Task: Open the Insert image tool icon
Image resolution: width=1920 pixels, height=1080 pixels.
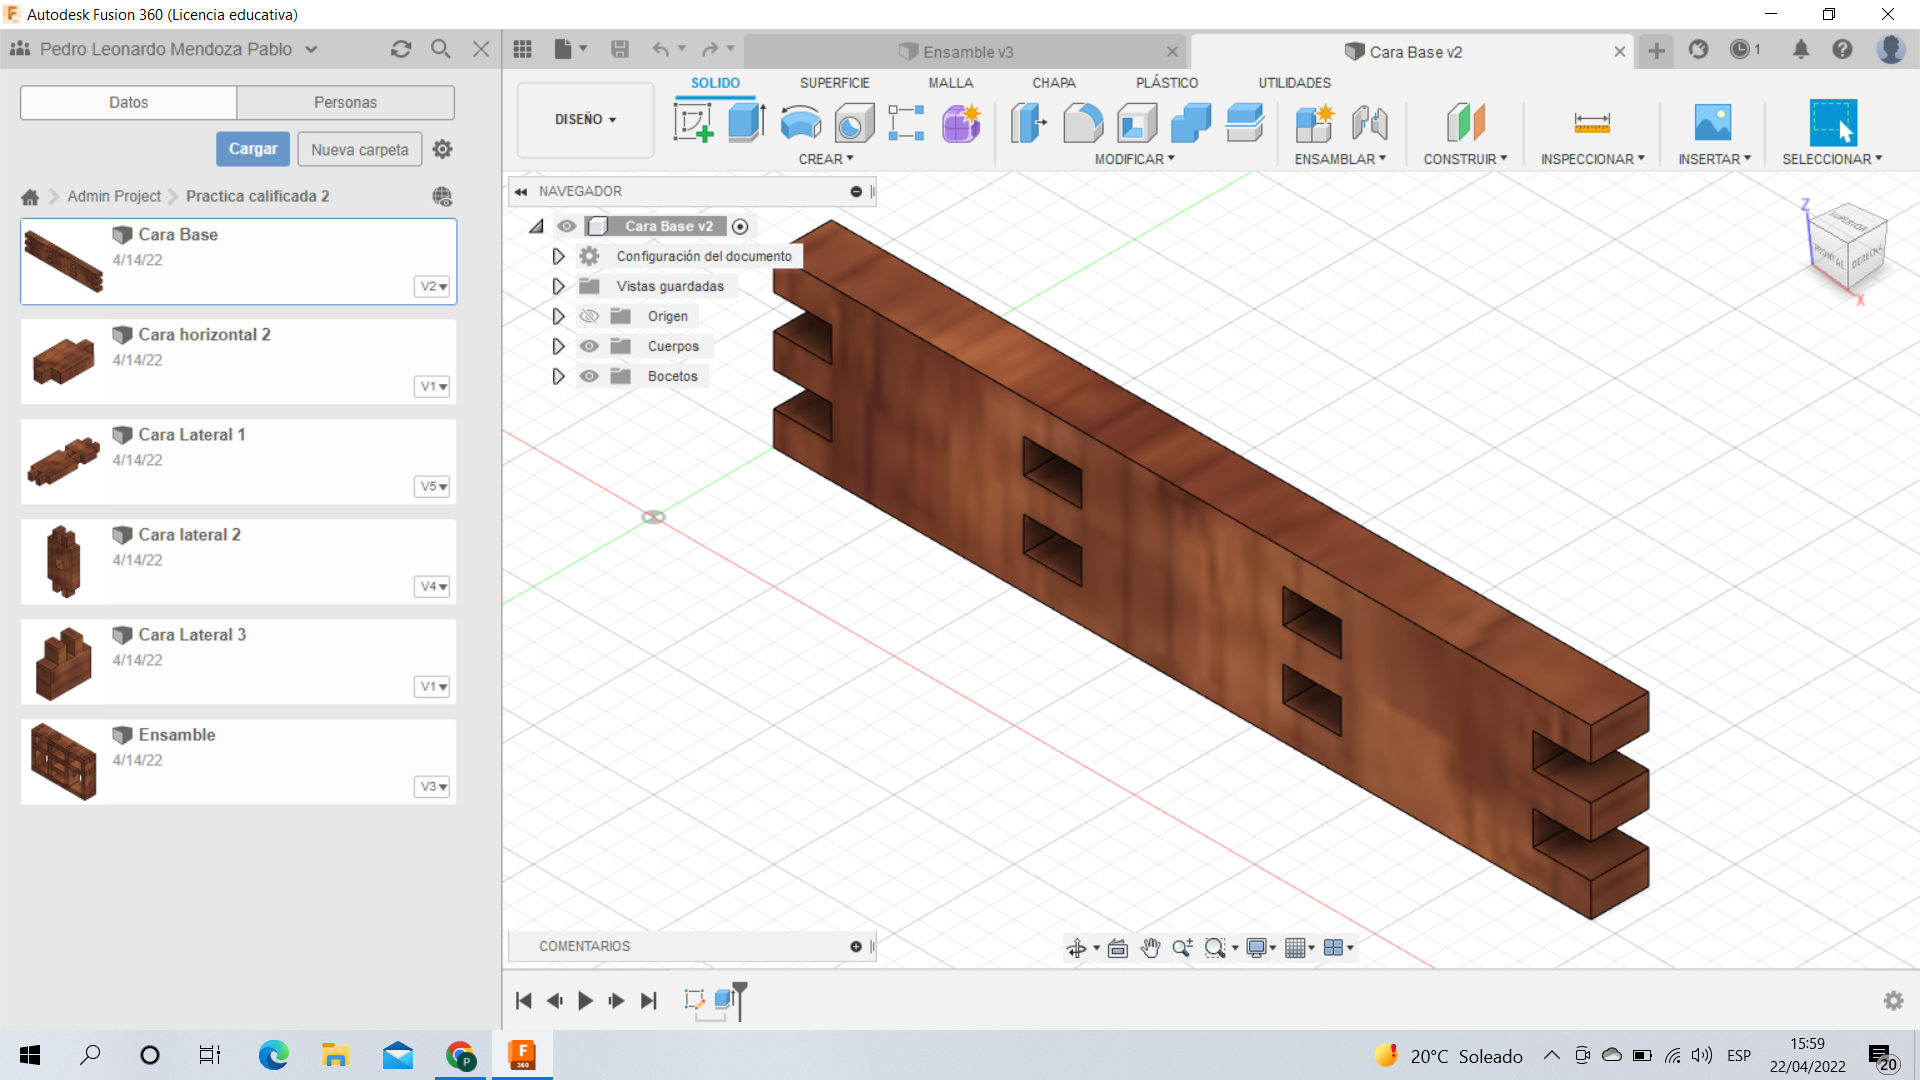Action: [x=1712, y=123]
